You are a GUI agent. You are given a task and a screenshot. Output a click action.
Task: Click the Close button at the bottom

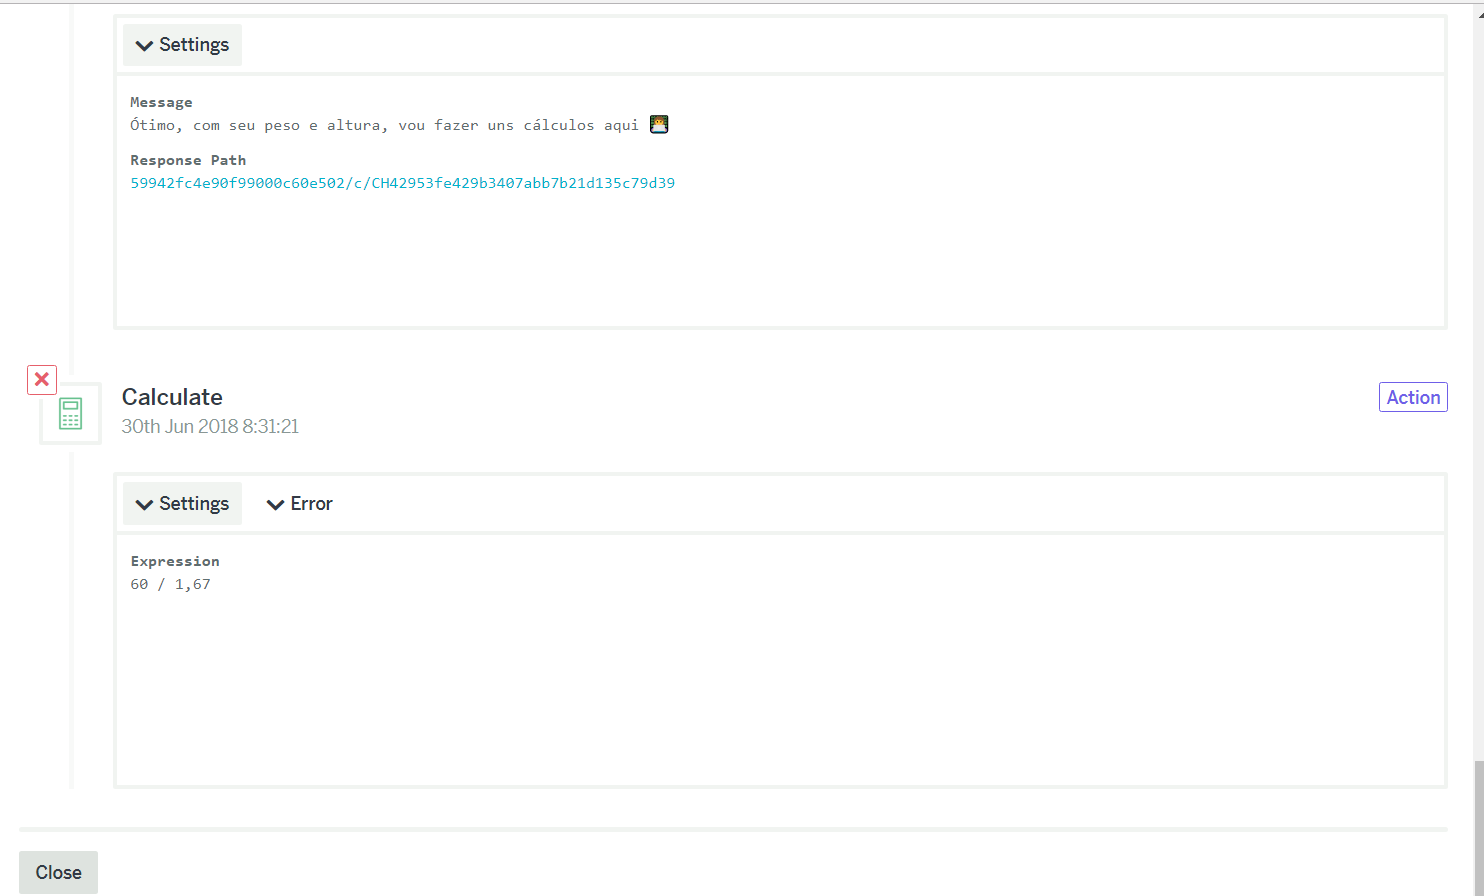58,873
